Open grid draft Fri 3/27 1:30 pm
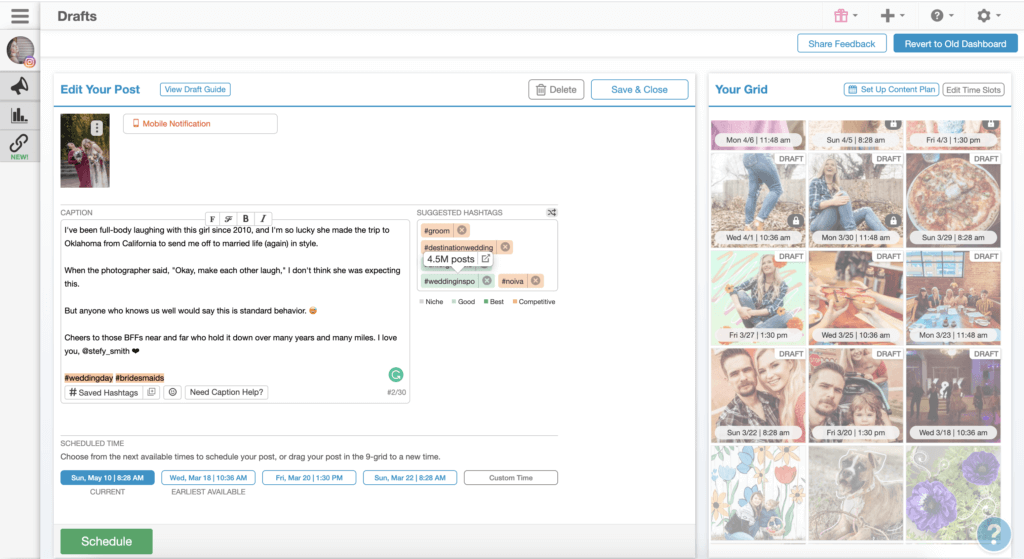The width and height of the screenshot is (1024, 559). coord(758,298)
